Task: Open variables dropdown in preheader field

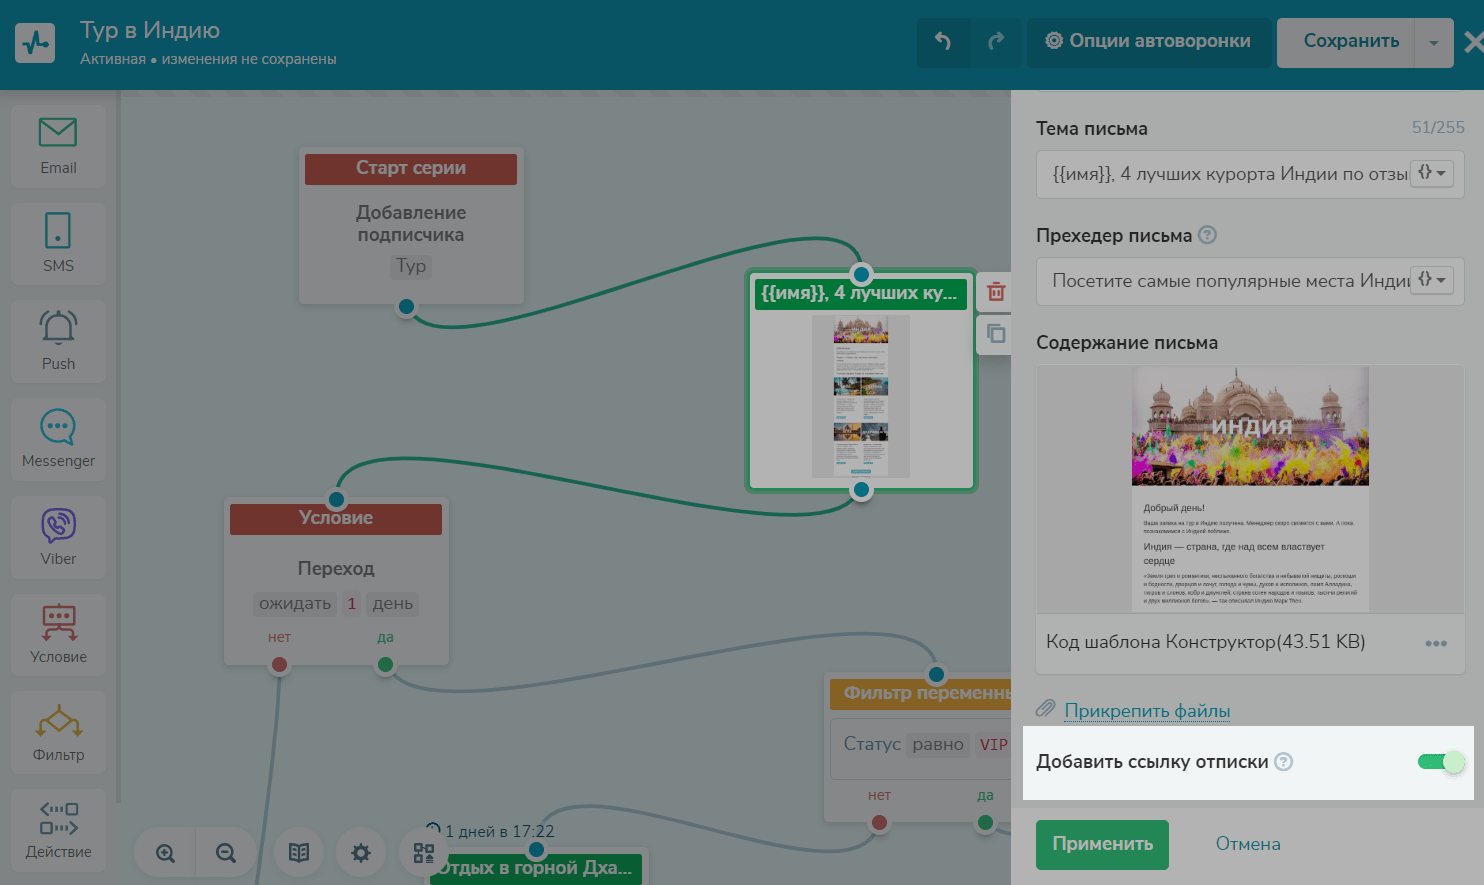Action: click(x=1432, y=280)
